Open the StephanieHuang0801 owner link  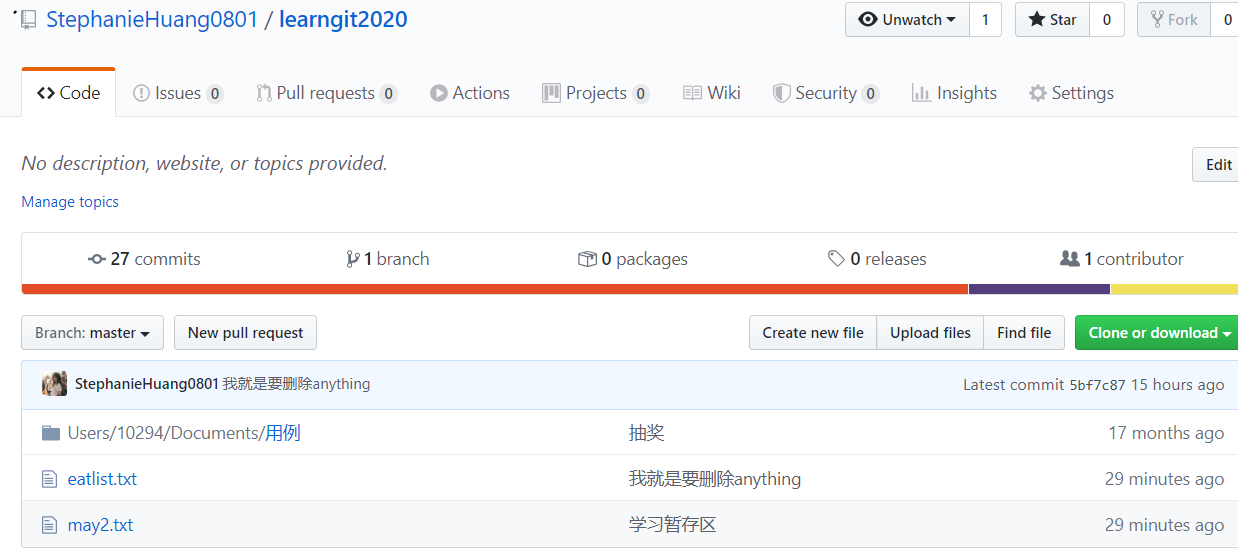tap(152, 20)
